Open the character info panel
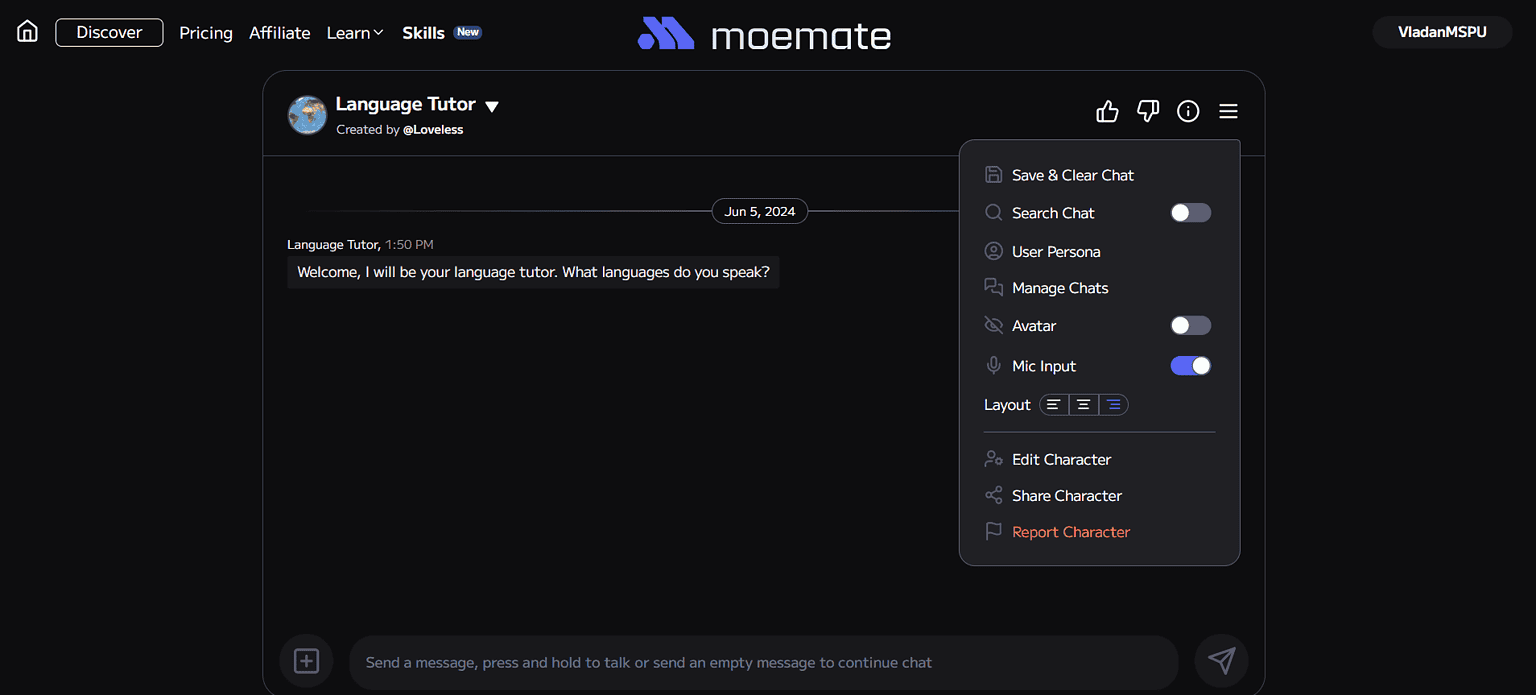The height and width of the screenshot is (695, 1536). [x=1187, y=111]
